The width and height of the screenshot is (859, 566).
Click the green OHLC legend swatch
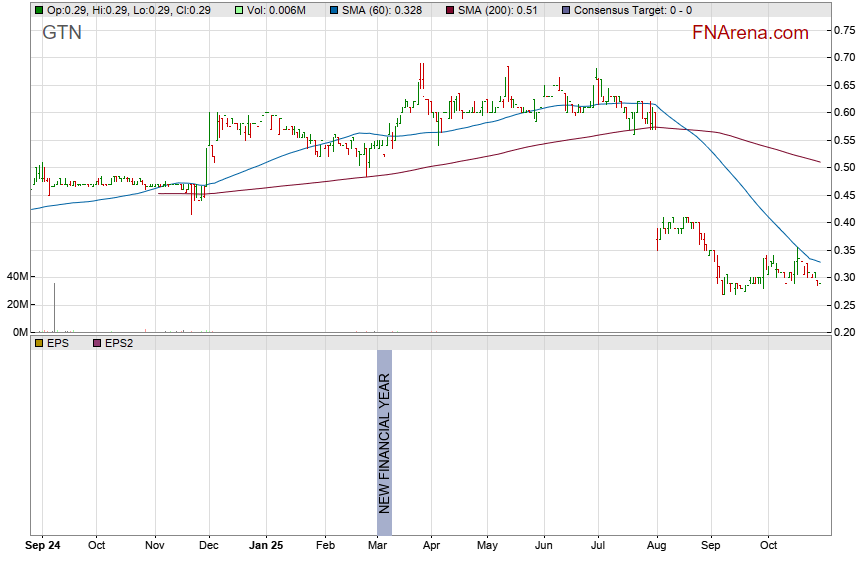click(x=39, y=9)
